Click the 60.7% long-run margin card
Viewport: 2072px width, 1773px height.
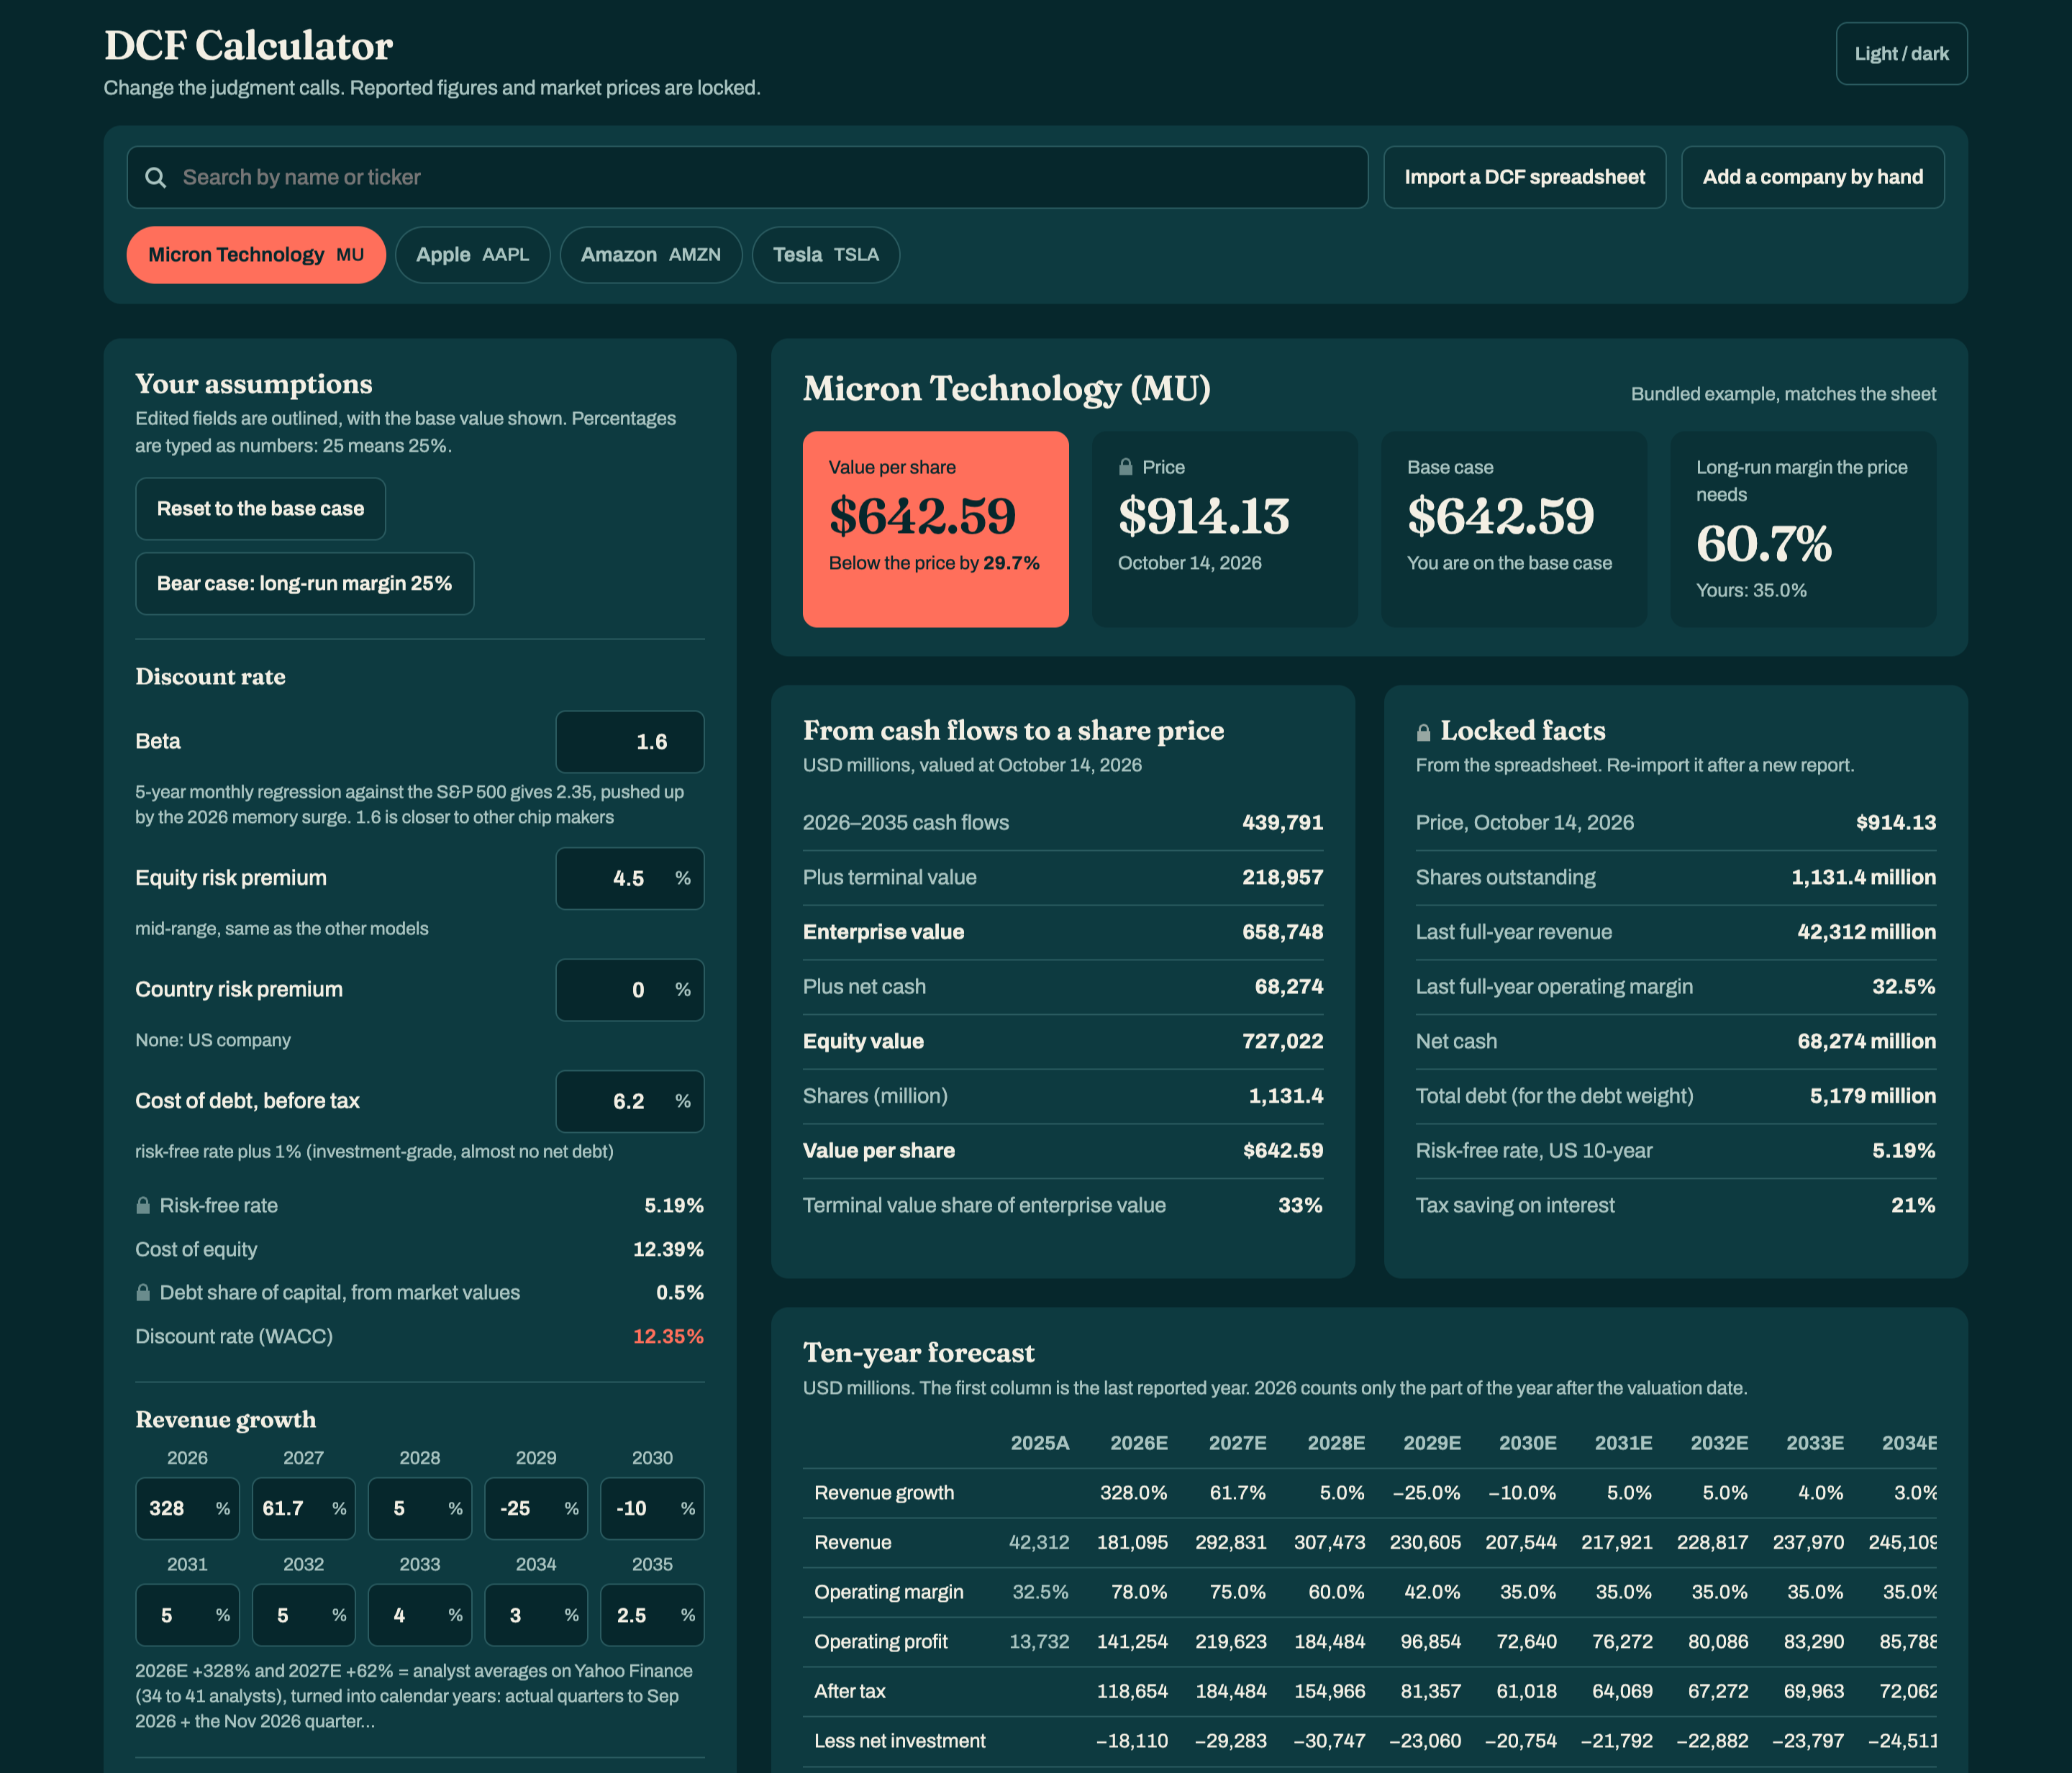coord(1803,529)
